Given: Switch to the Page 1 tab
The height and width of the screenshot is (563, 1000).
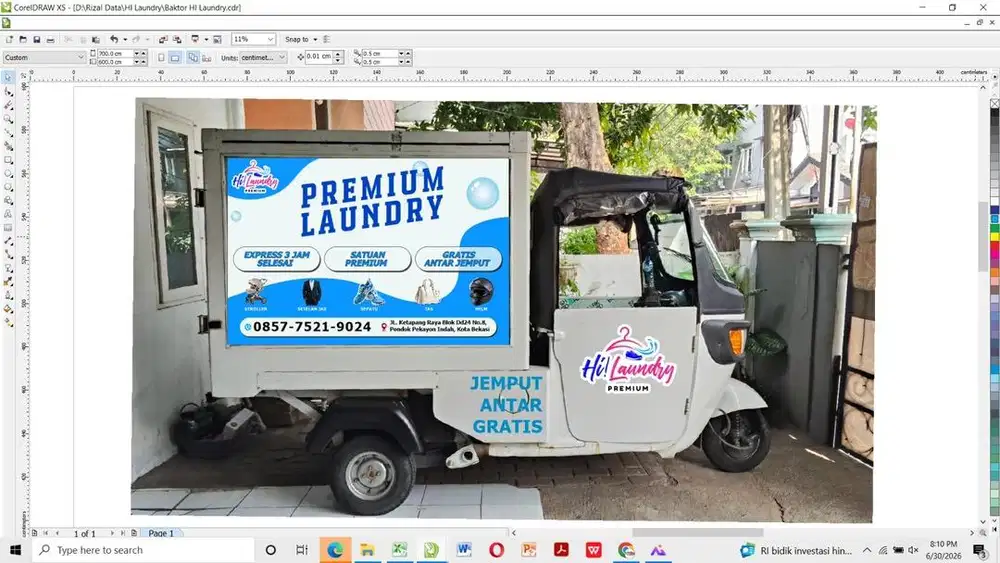Looking at the screenshot, I should tap(161, 533).
